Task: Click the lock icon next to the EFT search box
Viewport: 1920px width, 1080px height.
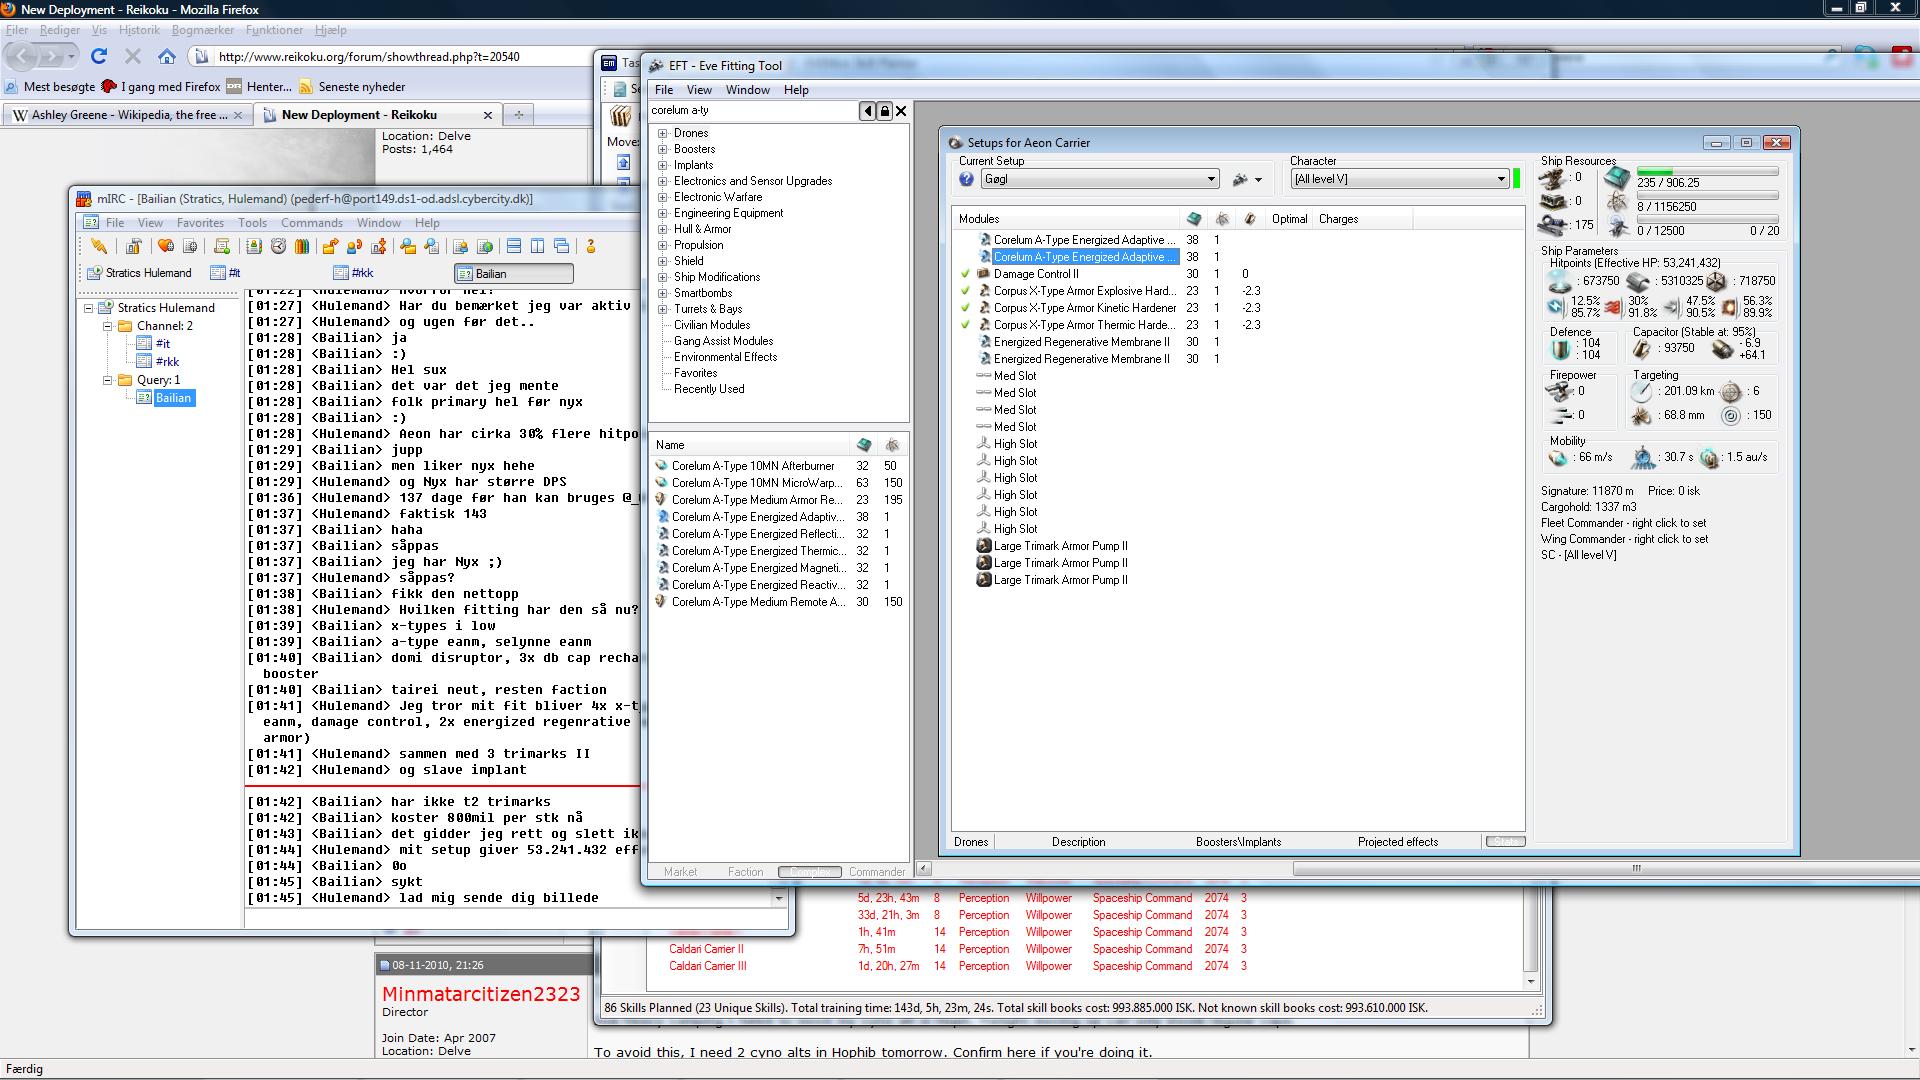Action: click(884, 111)
